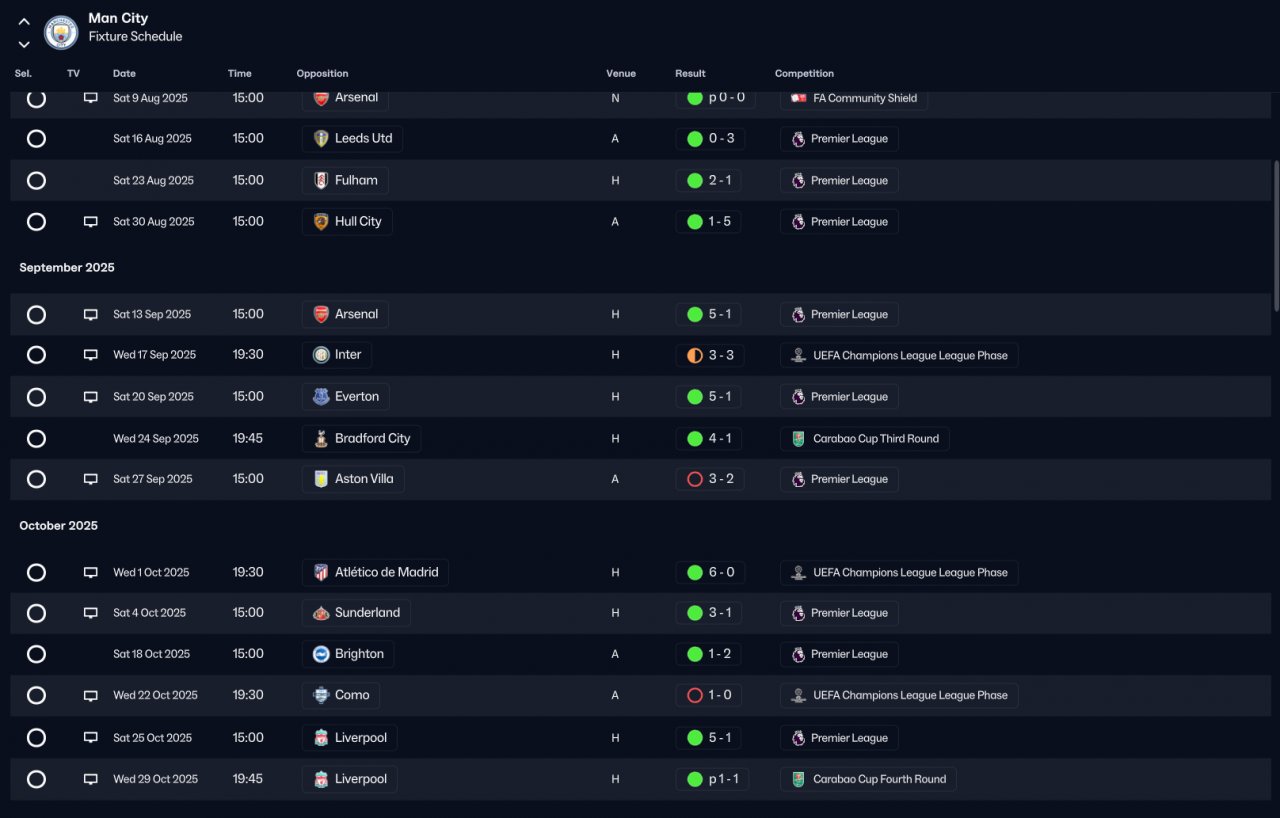This screenshot has width=1280, height=818.
Task: Click the TV icon for Inter fixture
Action: [91, 355]
